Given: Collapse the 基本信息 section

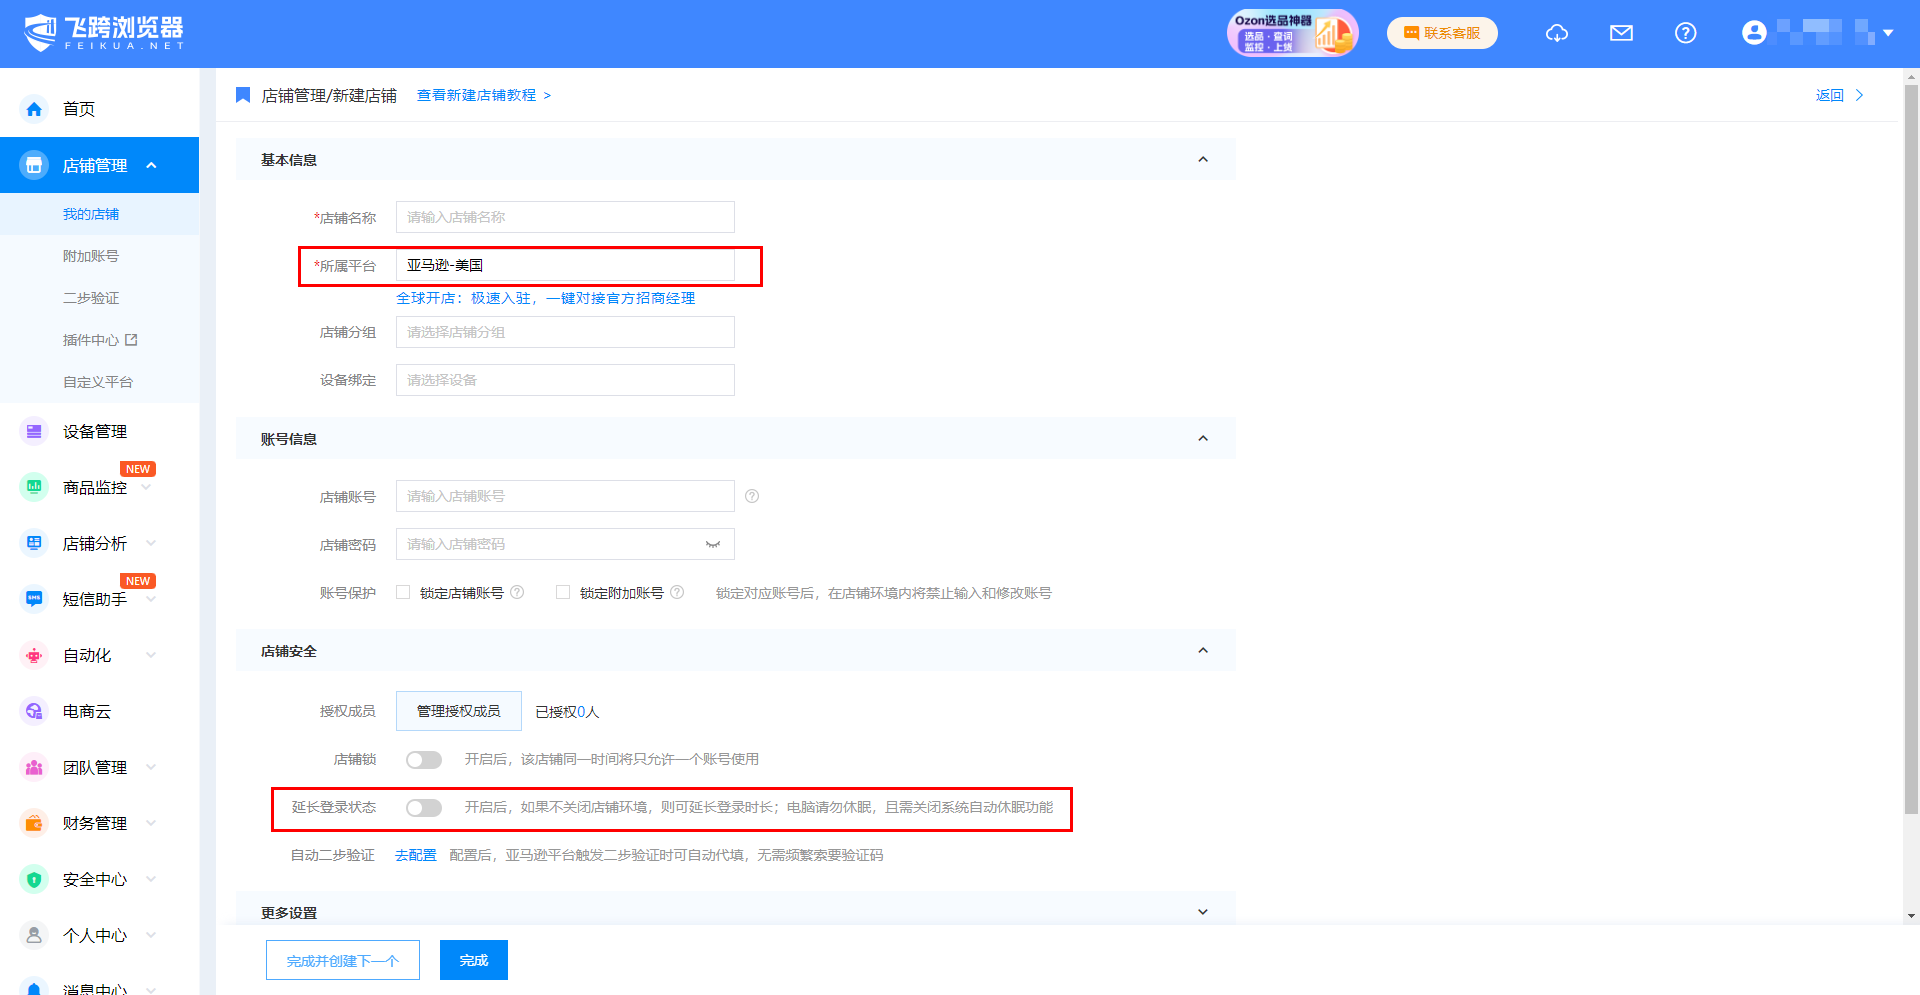Looking at the screenshot, I should pyautogui.click(x=1203, y=160).
